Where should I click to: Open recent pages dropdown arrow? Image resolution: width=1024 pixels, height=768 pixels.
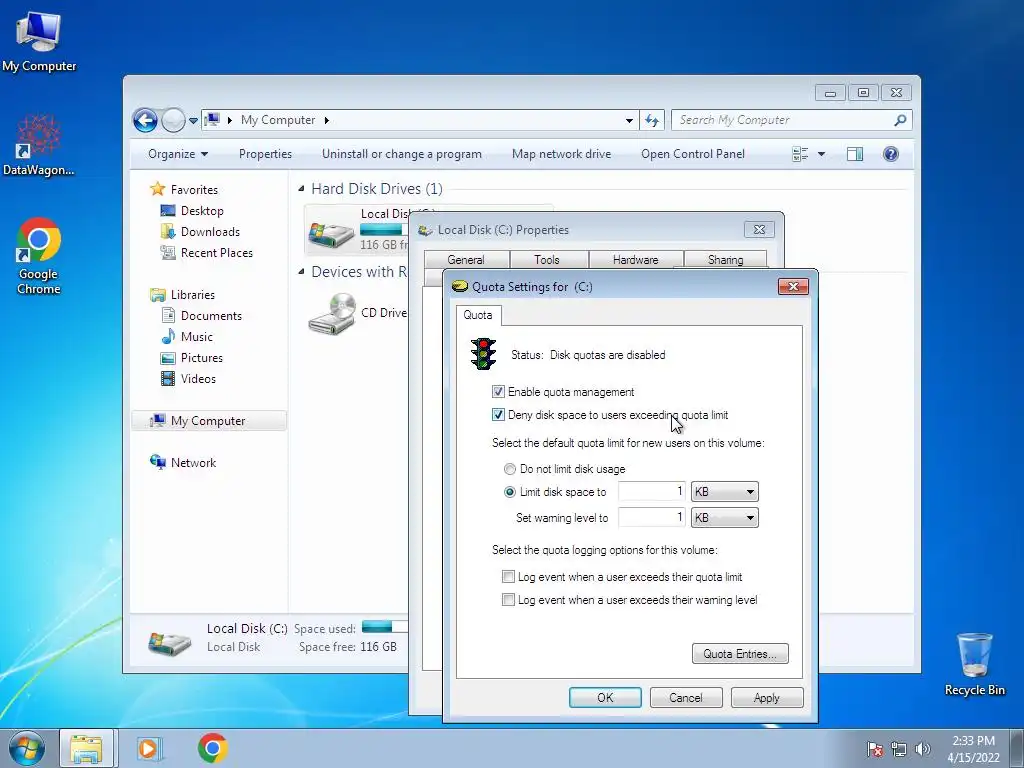[193, 121]
